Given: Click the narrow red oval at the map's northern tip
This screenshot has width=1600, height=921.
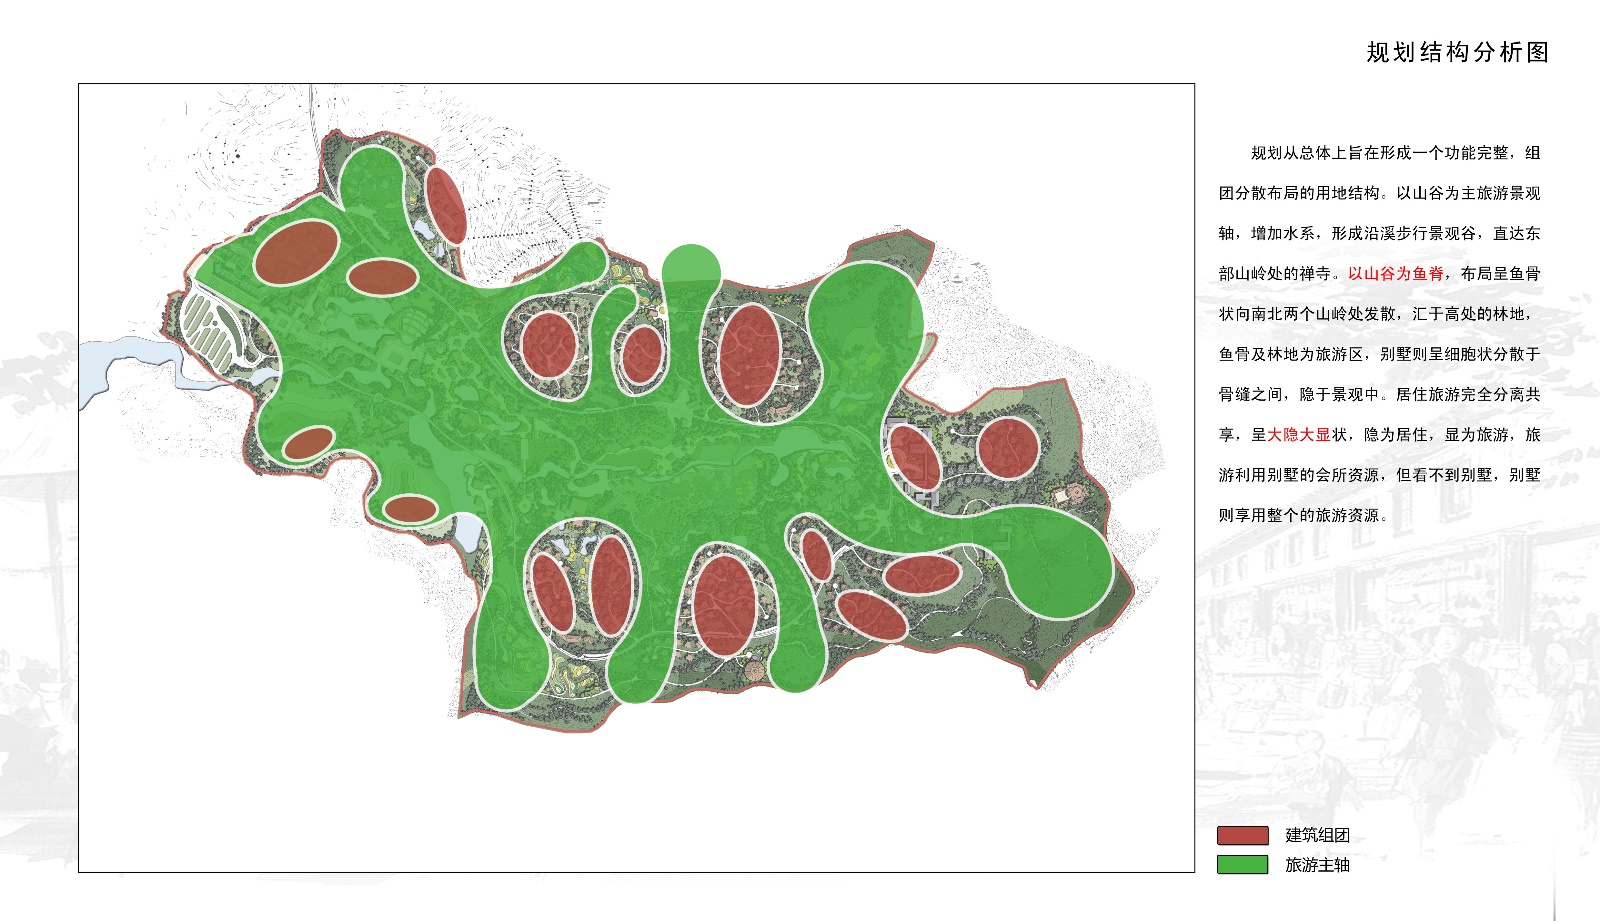Looking at the screenshot, I should 446,205.
